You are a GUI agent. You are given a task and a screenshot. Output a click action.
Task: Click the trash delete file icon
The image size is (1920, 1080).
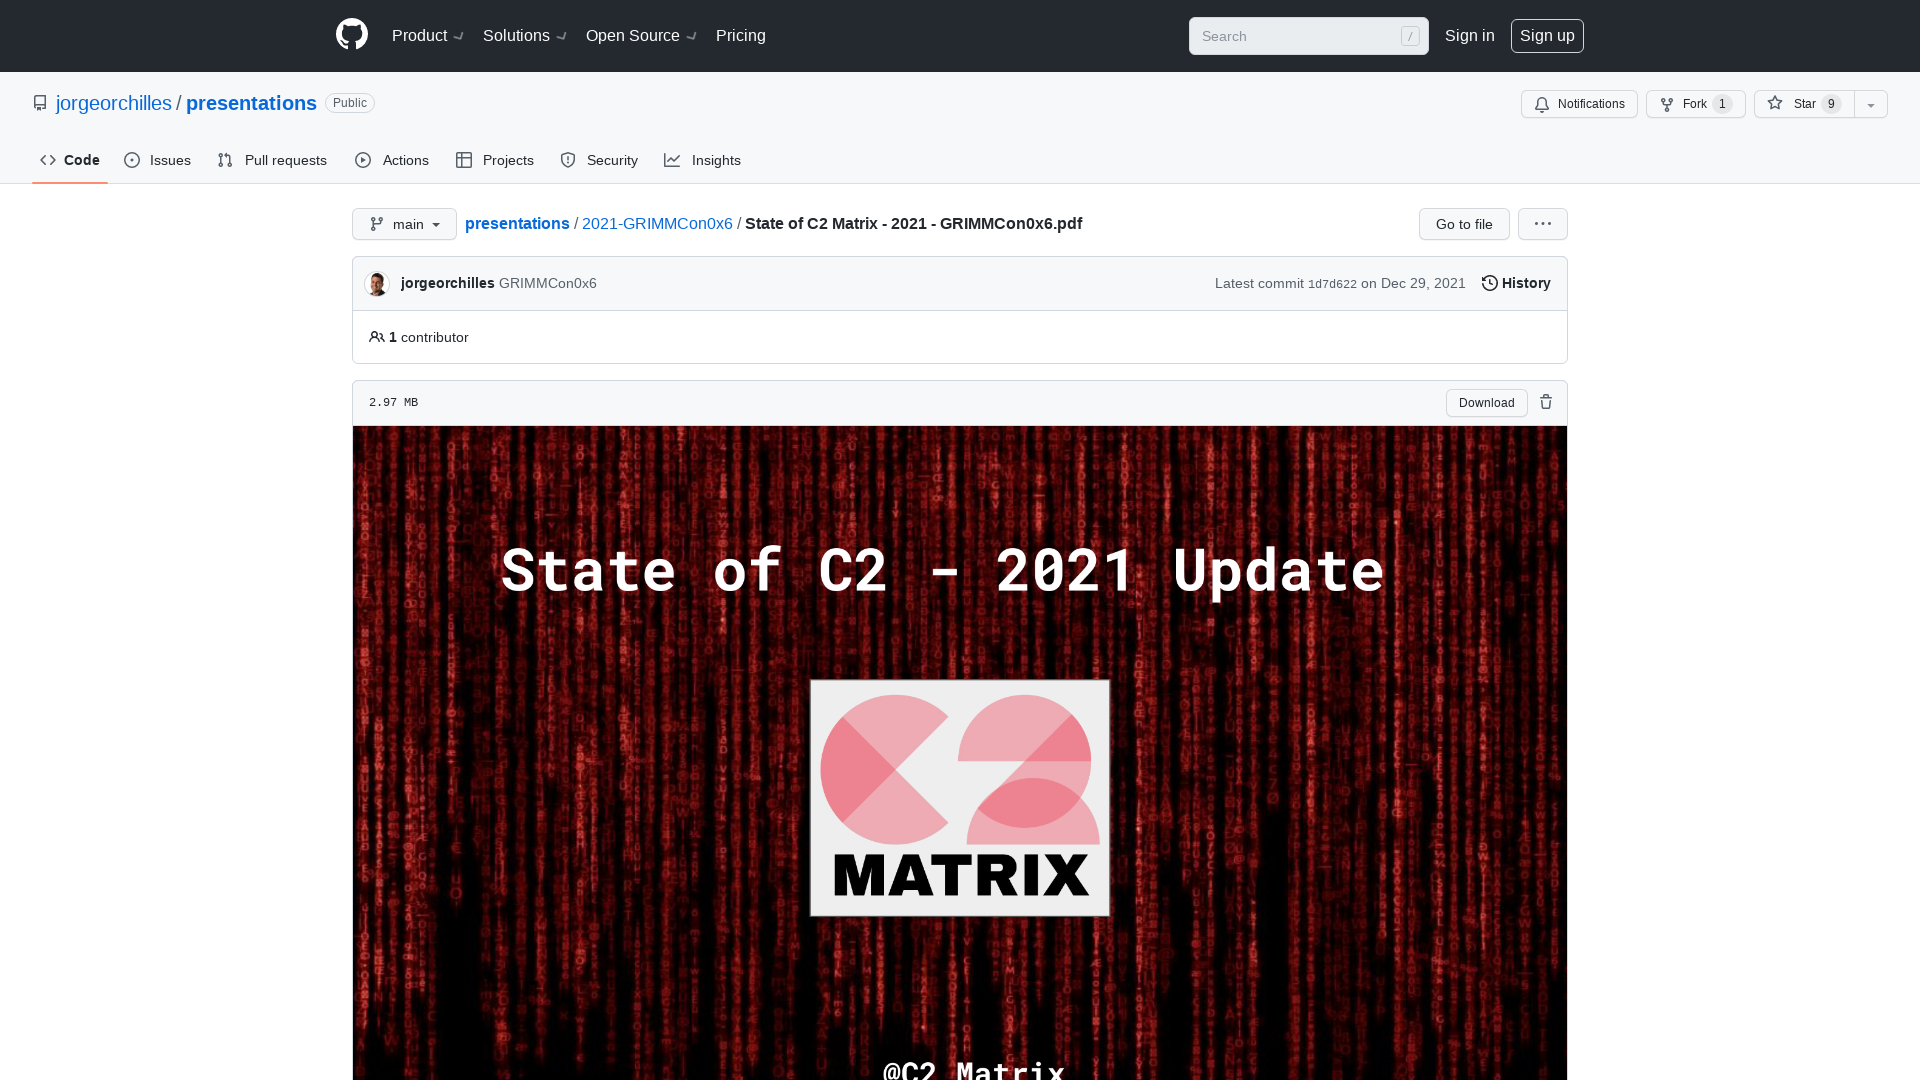(x=1546, y=402)
